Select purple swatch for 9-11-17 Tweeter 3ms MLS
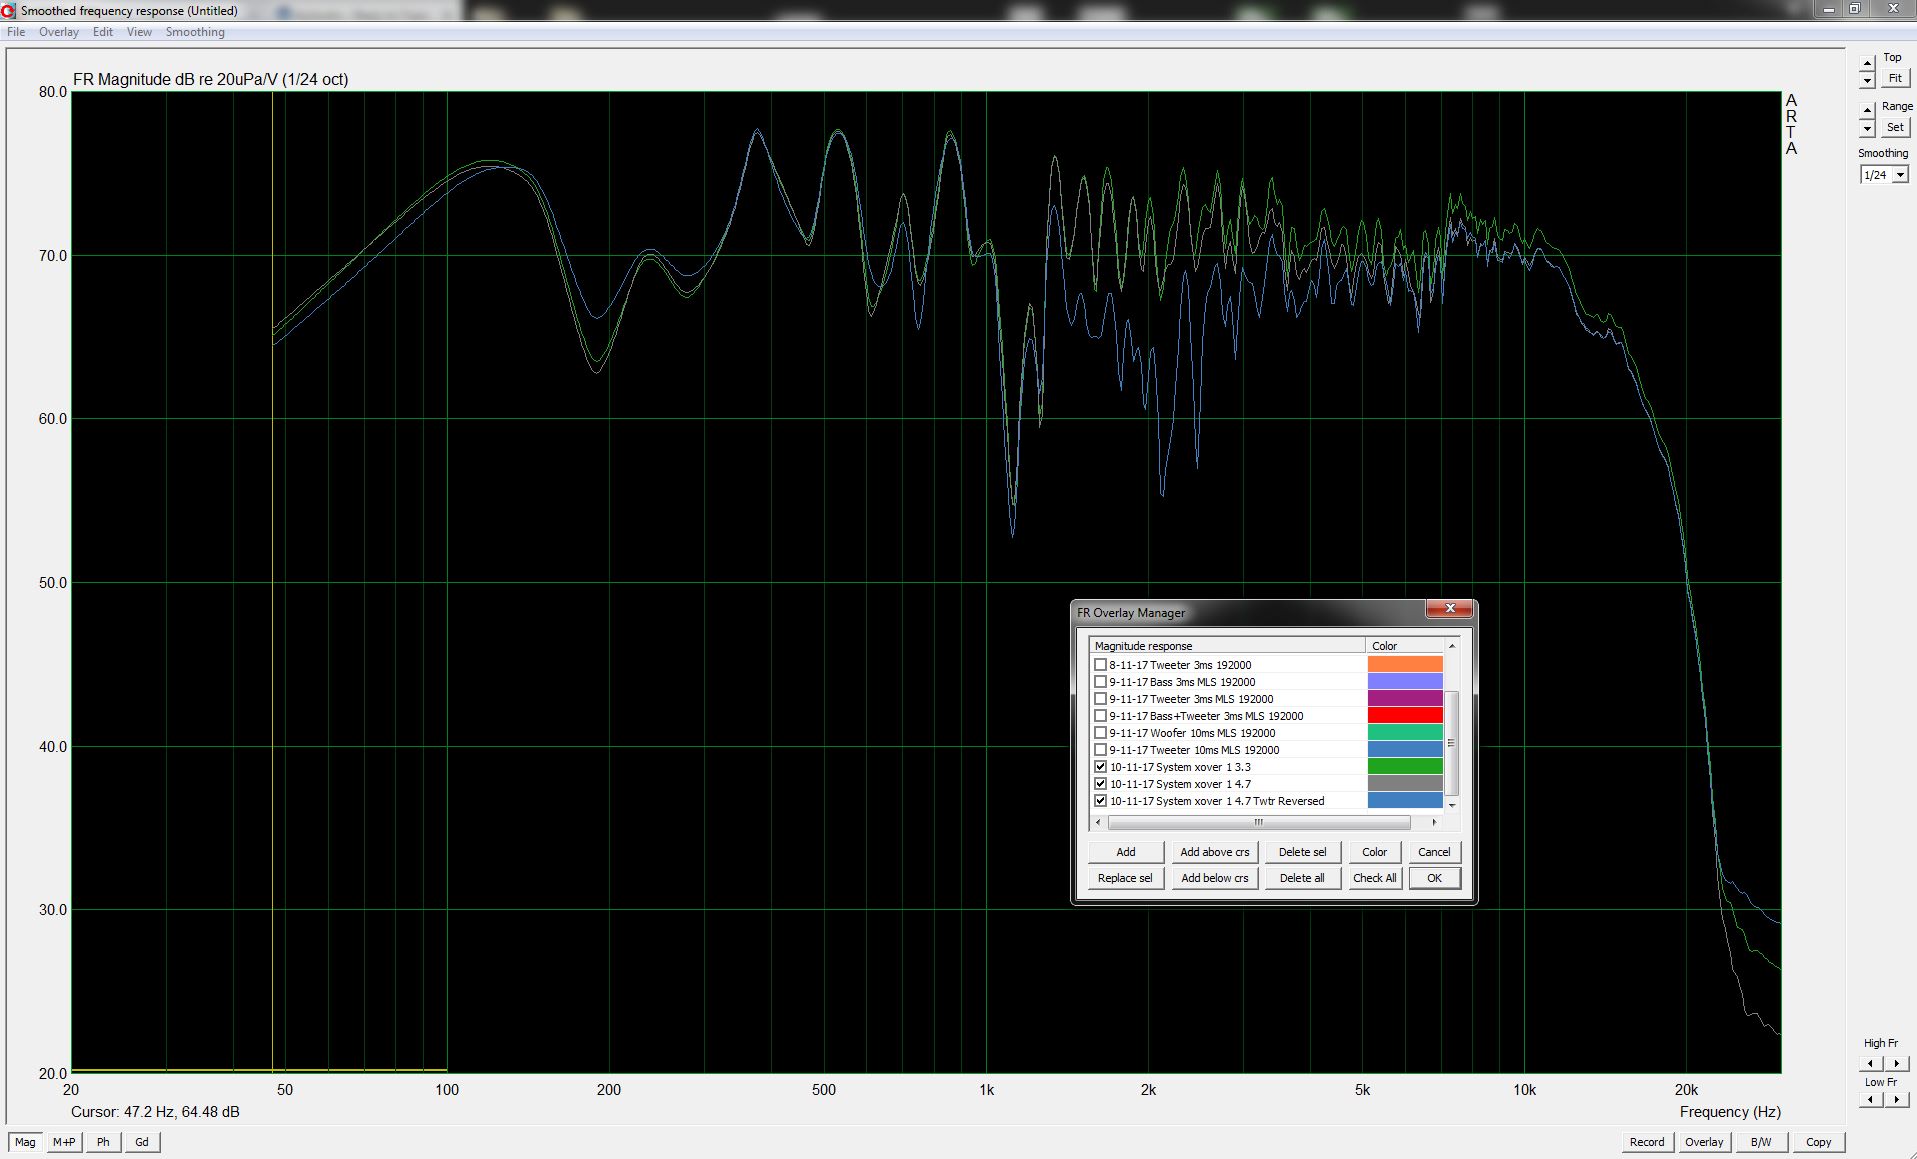 click(1405, 699)
